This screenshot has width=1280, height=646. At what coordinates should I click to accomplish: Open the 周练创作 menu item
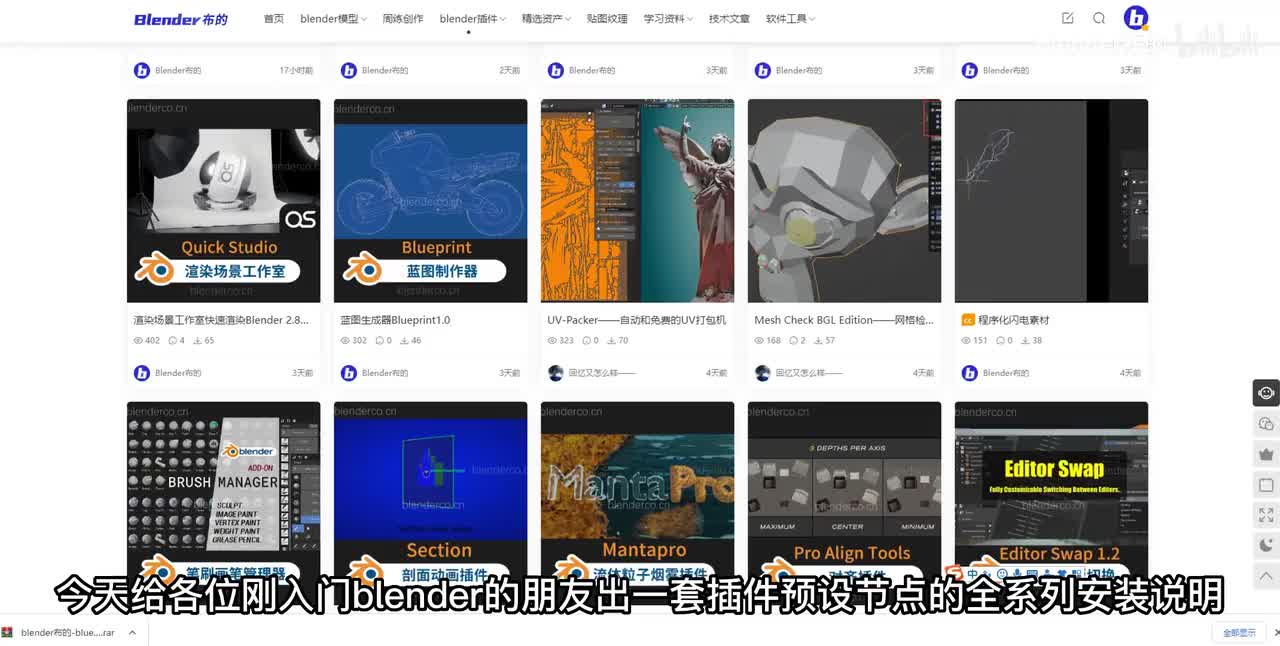(x=403, y=19)
